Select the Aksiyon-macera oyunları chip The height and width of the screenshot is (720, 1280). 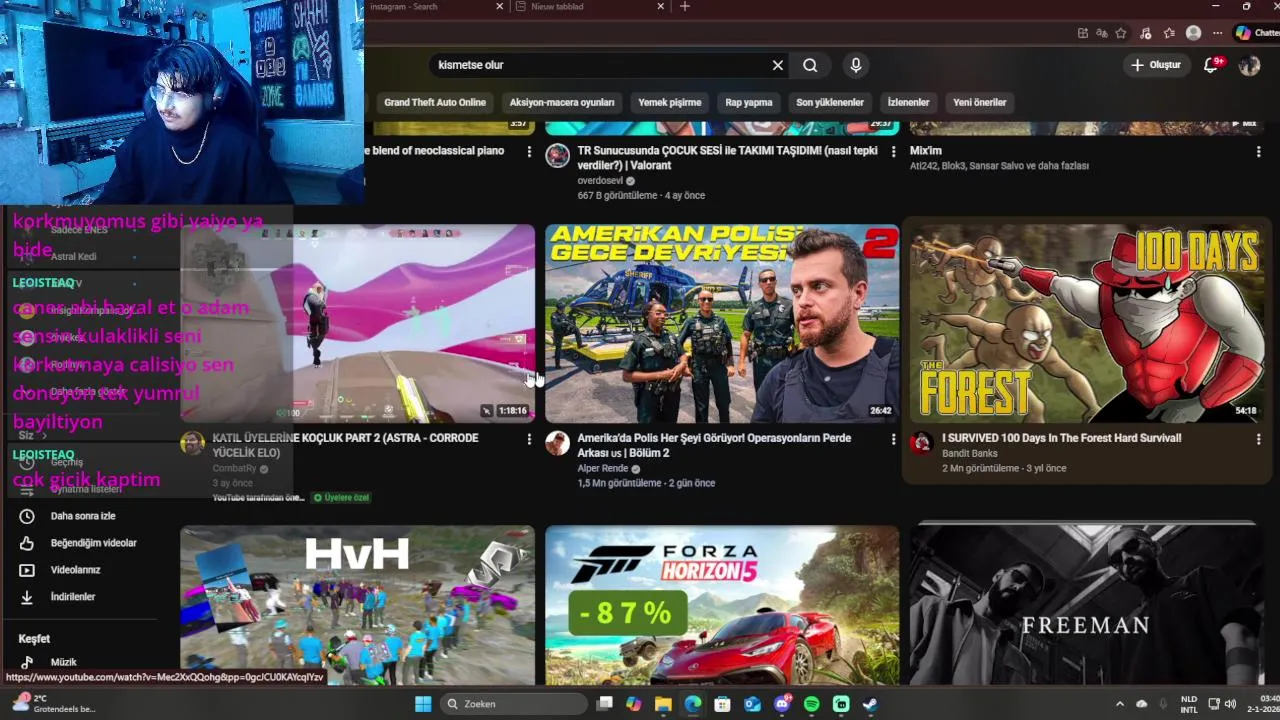[562, 102]
